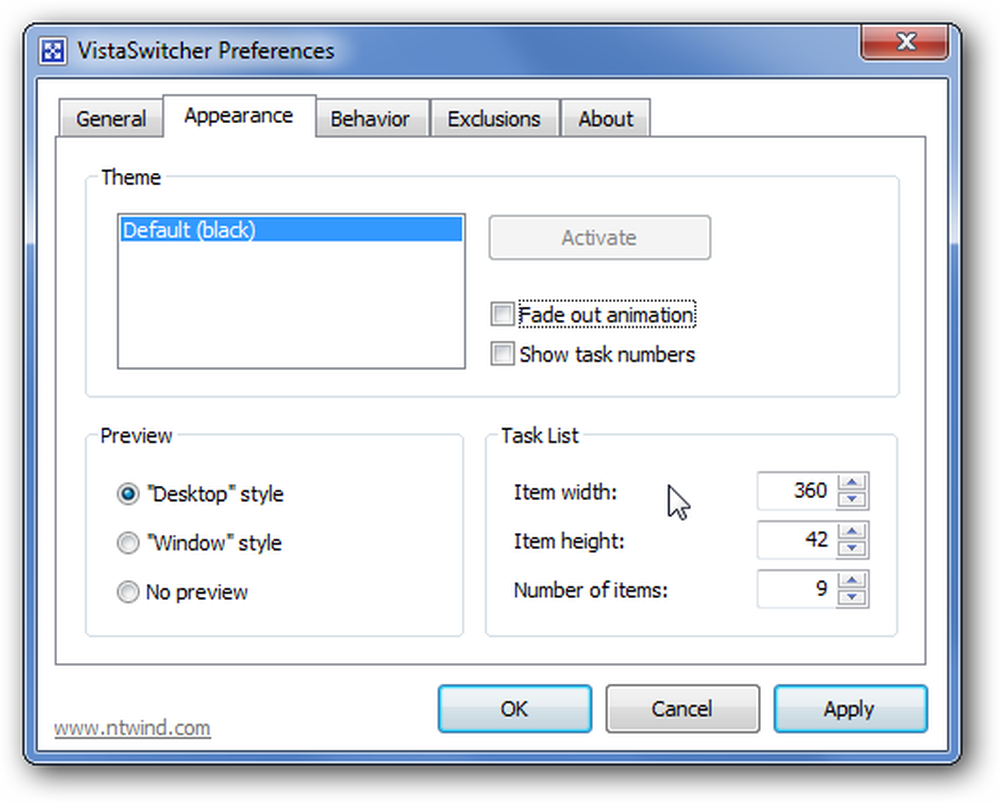Enable the Fade out animation checkbox
The image size is (1000, 803).
(x=503, y=314)
